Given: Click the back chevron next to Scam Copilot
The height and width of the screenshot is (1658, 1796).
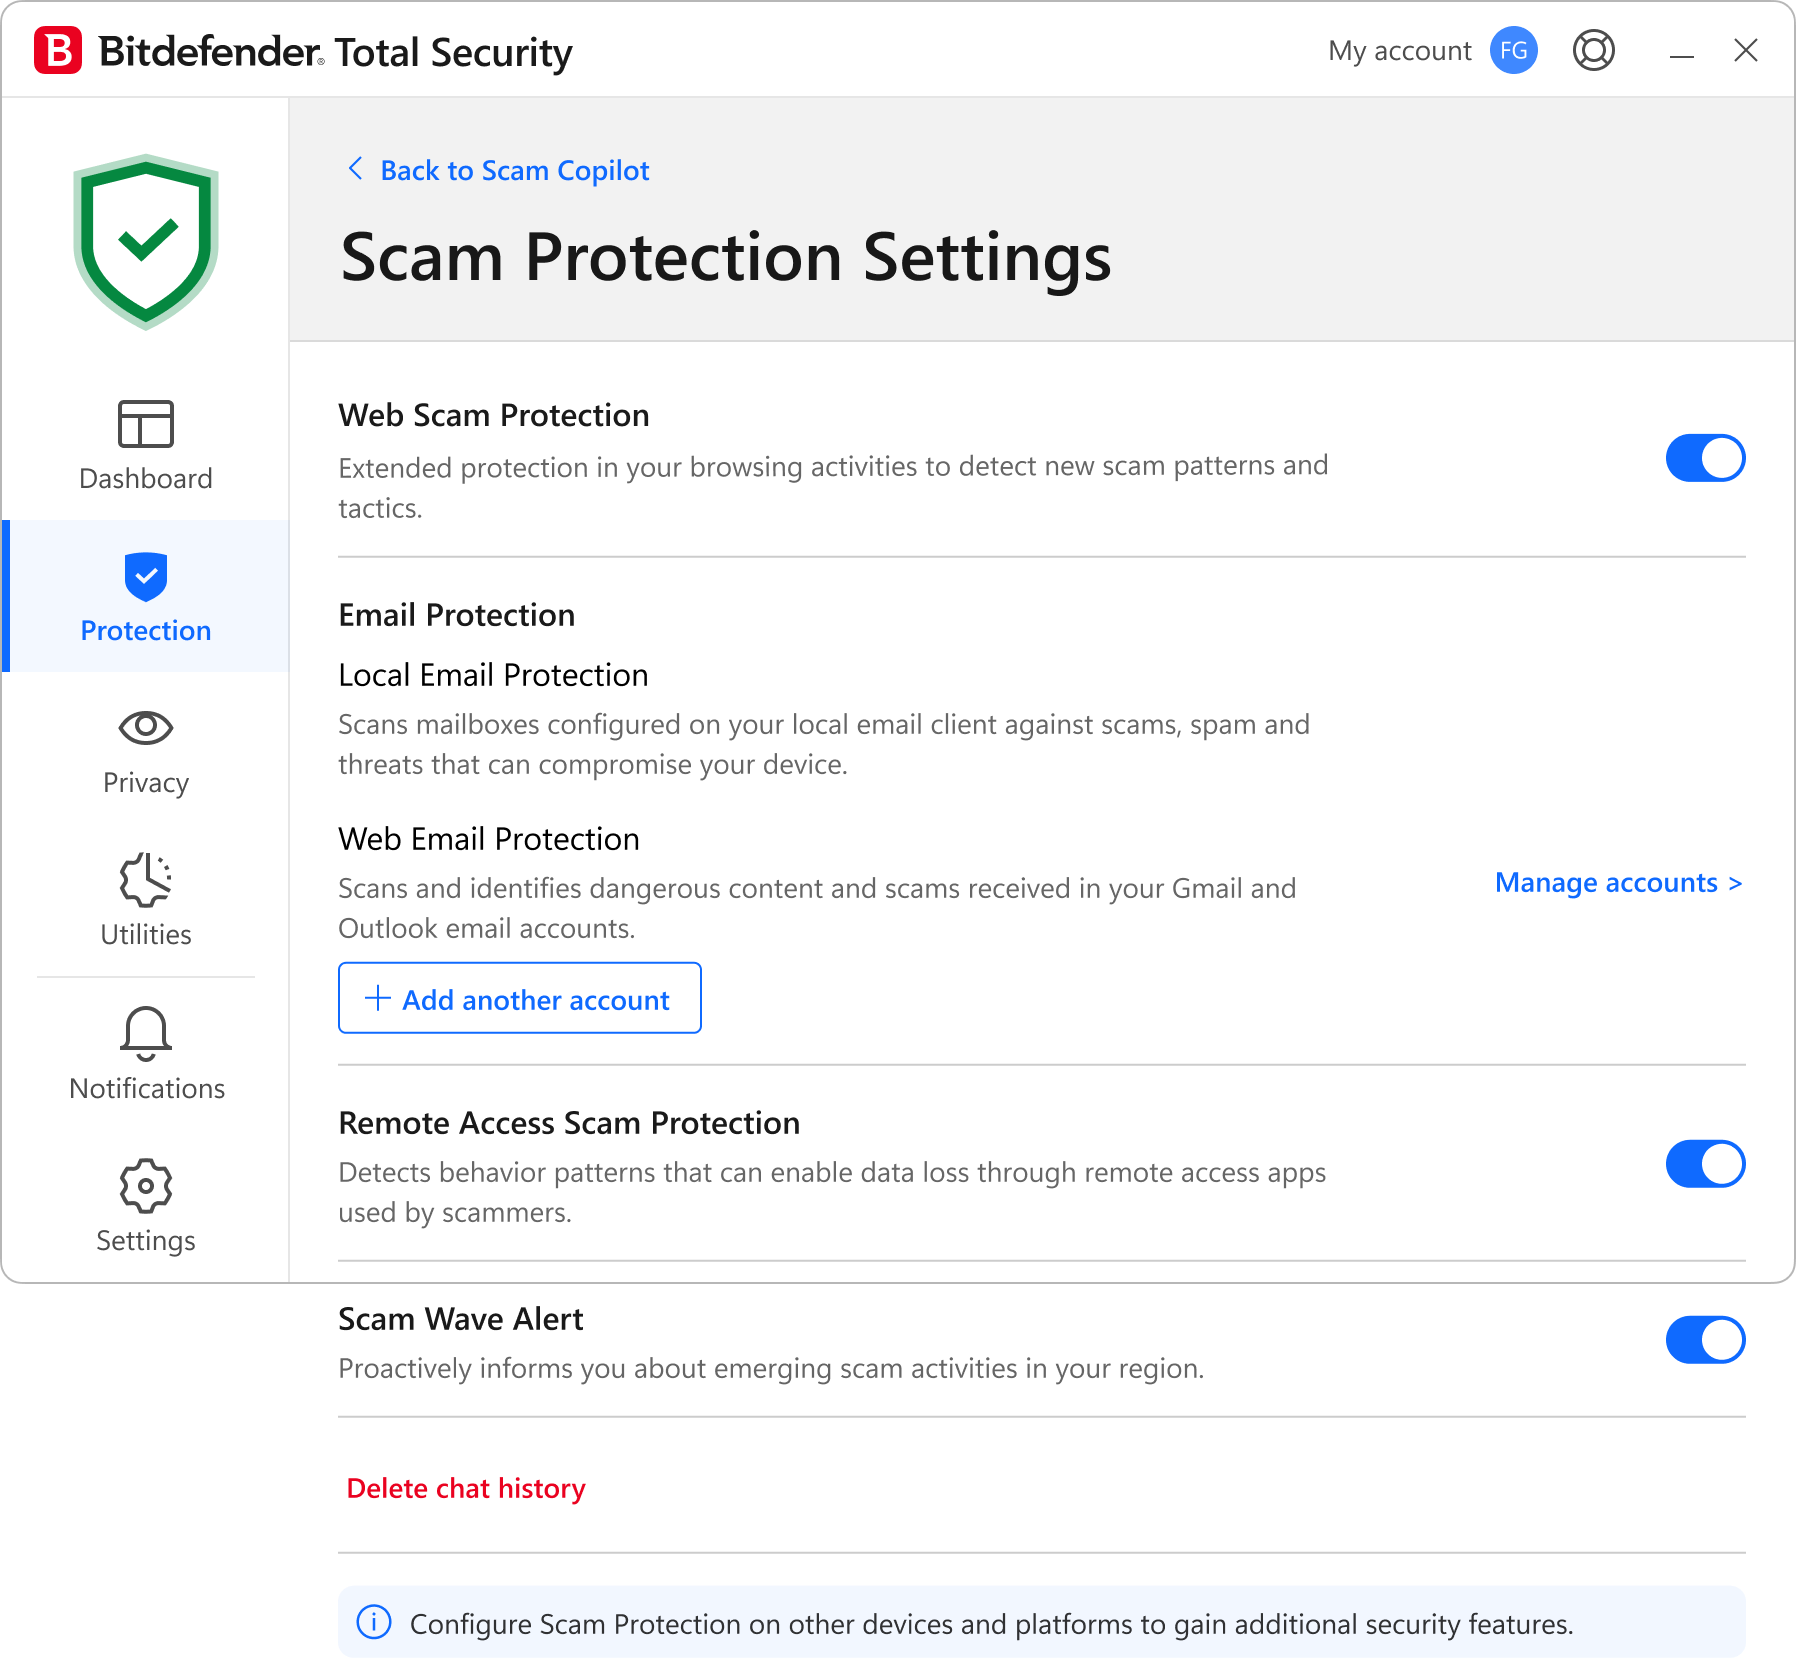Looking at the screenshot, I should tap(355, 169).
